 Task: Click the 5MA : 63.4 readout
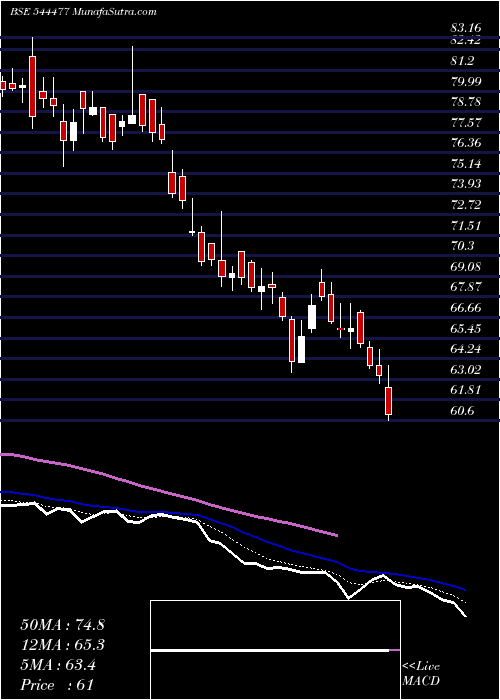tap(58, 665)
